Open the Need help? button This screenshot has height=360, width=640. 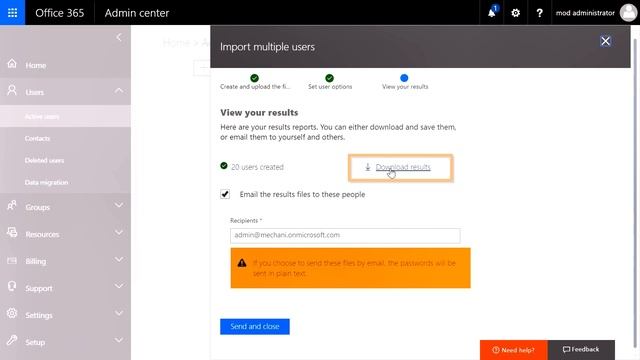[x=513, y=350]
